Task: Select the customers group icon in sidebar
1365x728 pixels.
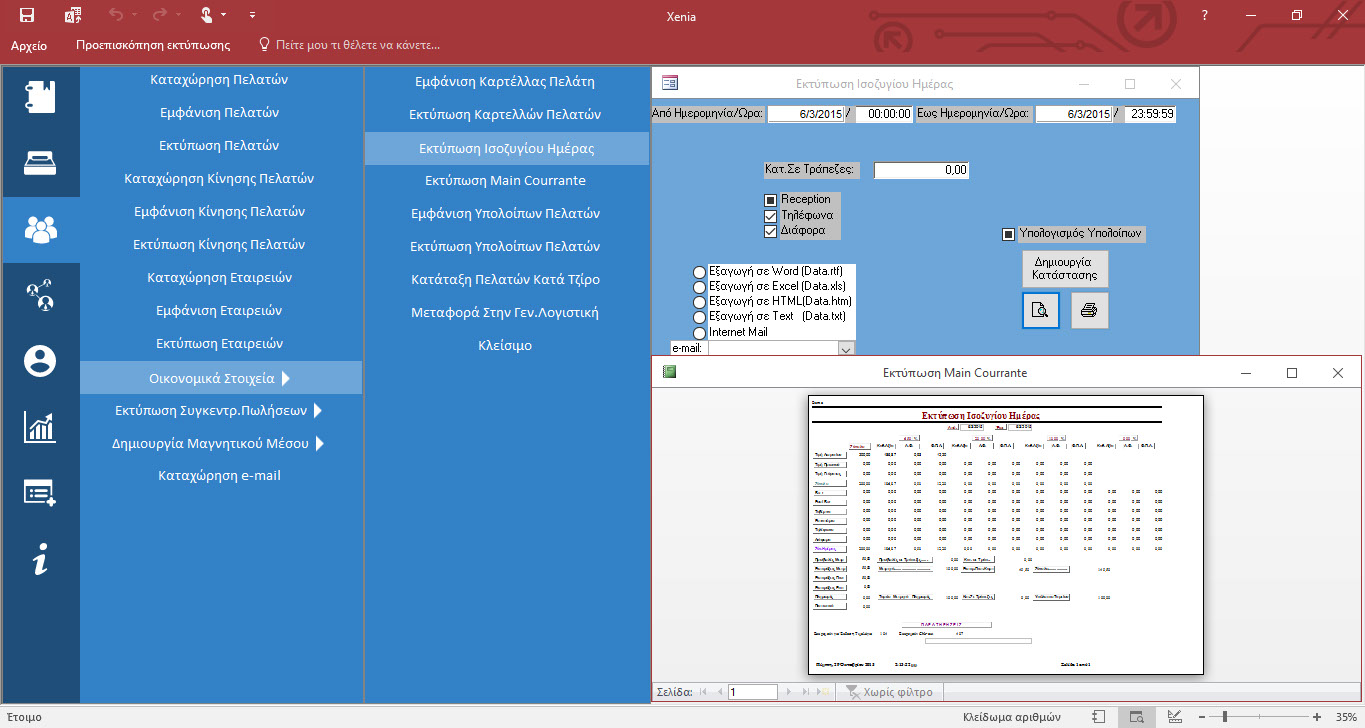Action: [x=40, y=229]
